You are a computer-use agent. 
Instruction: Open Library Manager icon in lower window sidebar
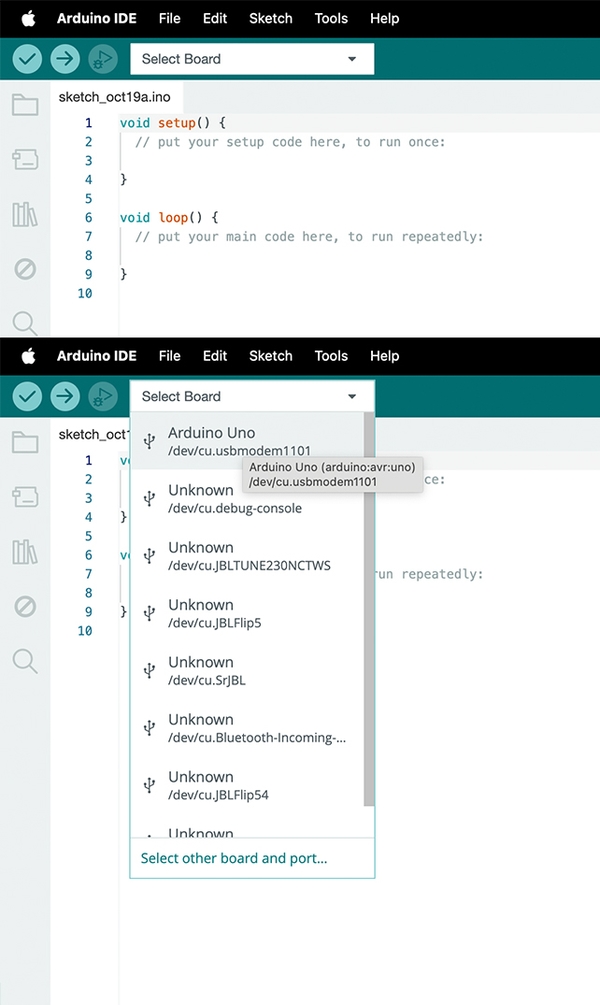point(25,552)
